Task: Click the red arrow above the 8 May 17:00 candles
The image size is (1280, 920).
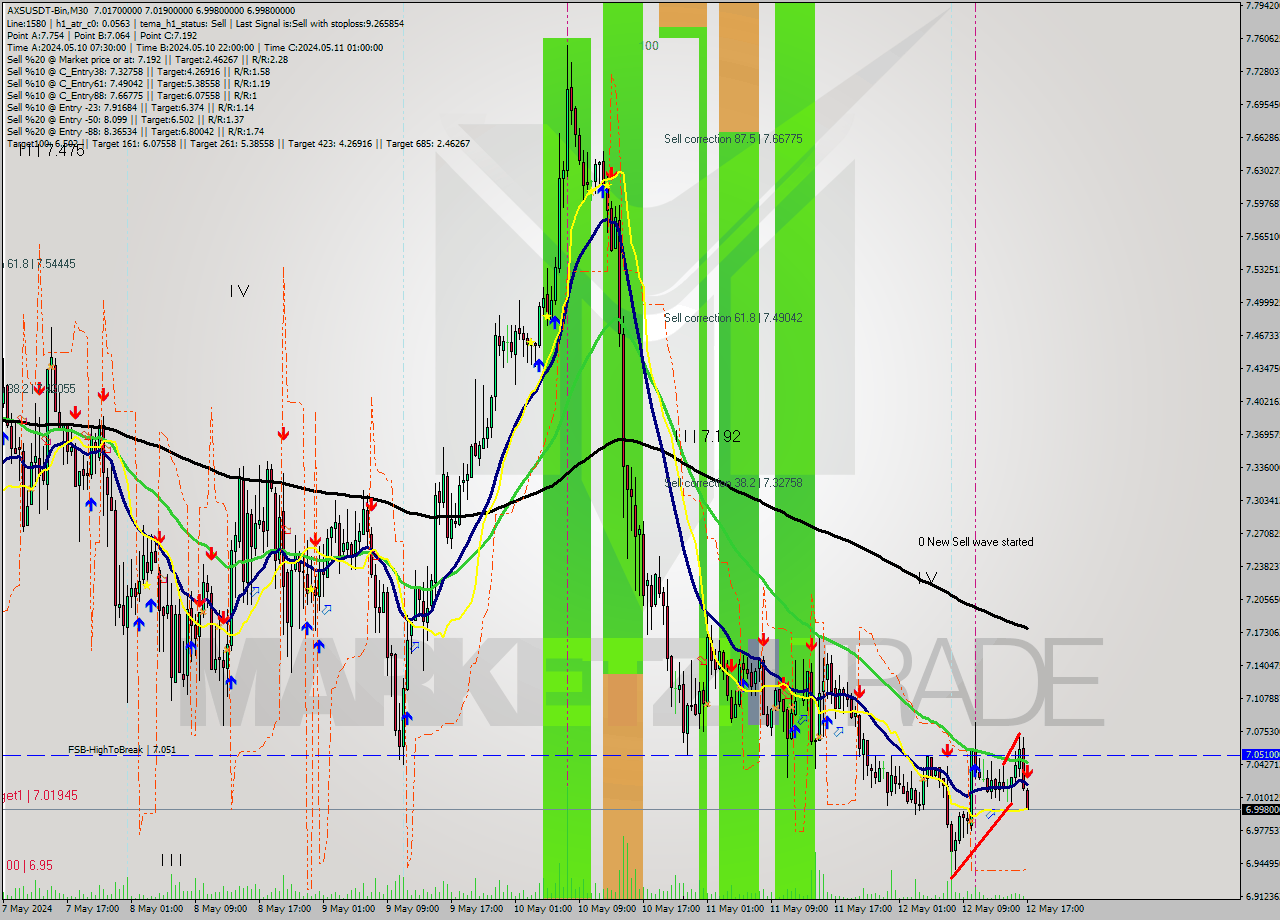Action: point(284,433)
